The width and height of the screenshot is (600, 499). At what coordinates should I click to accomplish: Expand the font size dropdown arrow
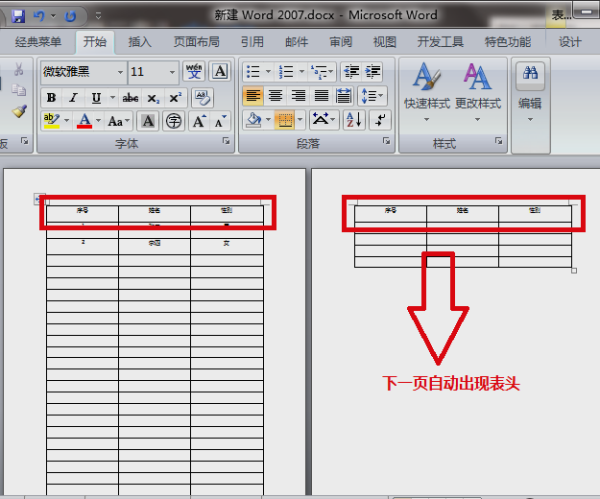click(172, 72)
